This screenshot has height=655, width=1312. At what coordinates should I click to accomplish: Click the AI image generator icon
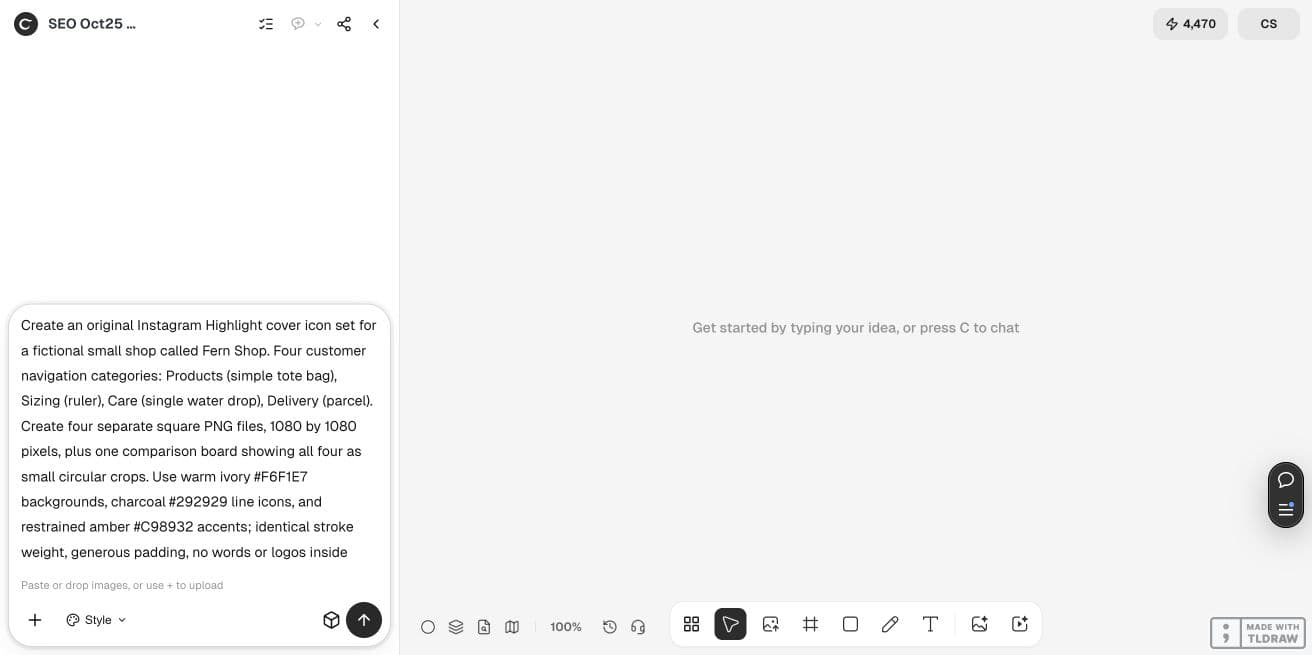tap(980, 624)
